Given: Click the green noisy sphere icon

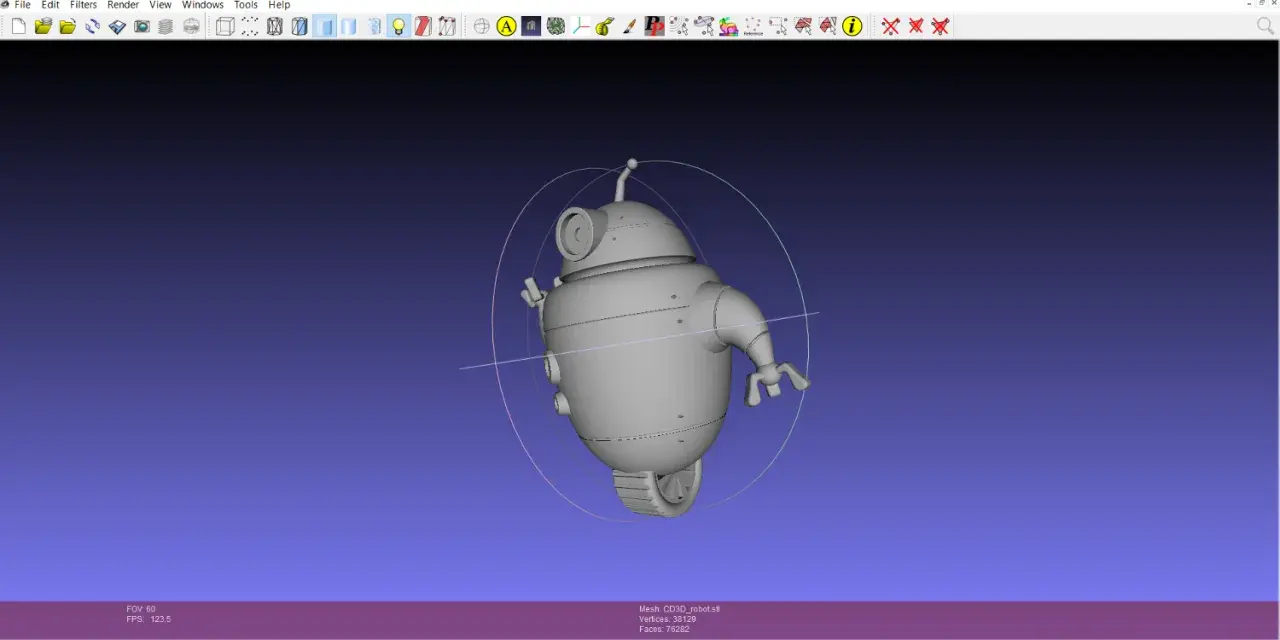Looking at the screenshot, I should [x=555, y=26].
